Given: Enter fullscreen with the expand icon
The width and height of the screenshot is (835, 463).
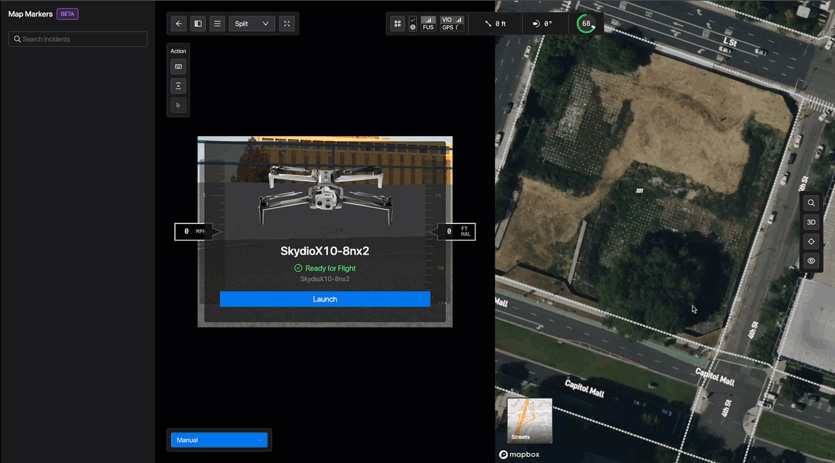Looking at the screenshot, I should click(x=287, y=23).
